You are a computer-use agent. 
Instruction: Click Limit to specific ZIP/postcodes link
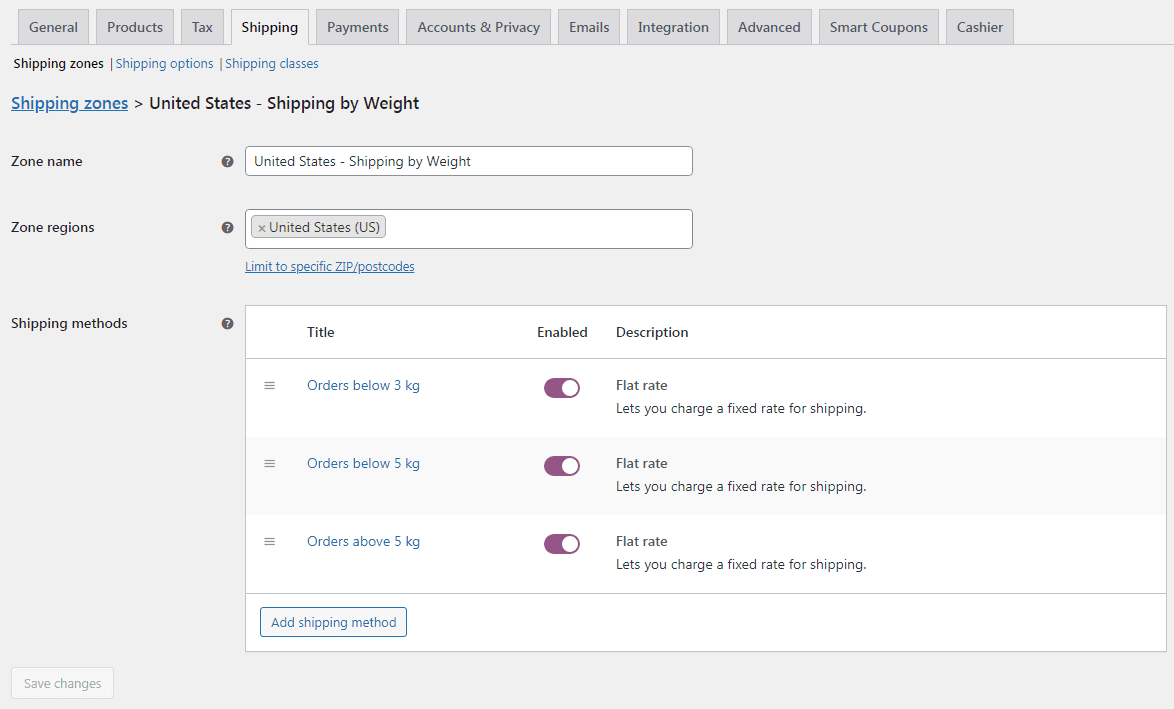click(x=329, y=267)
